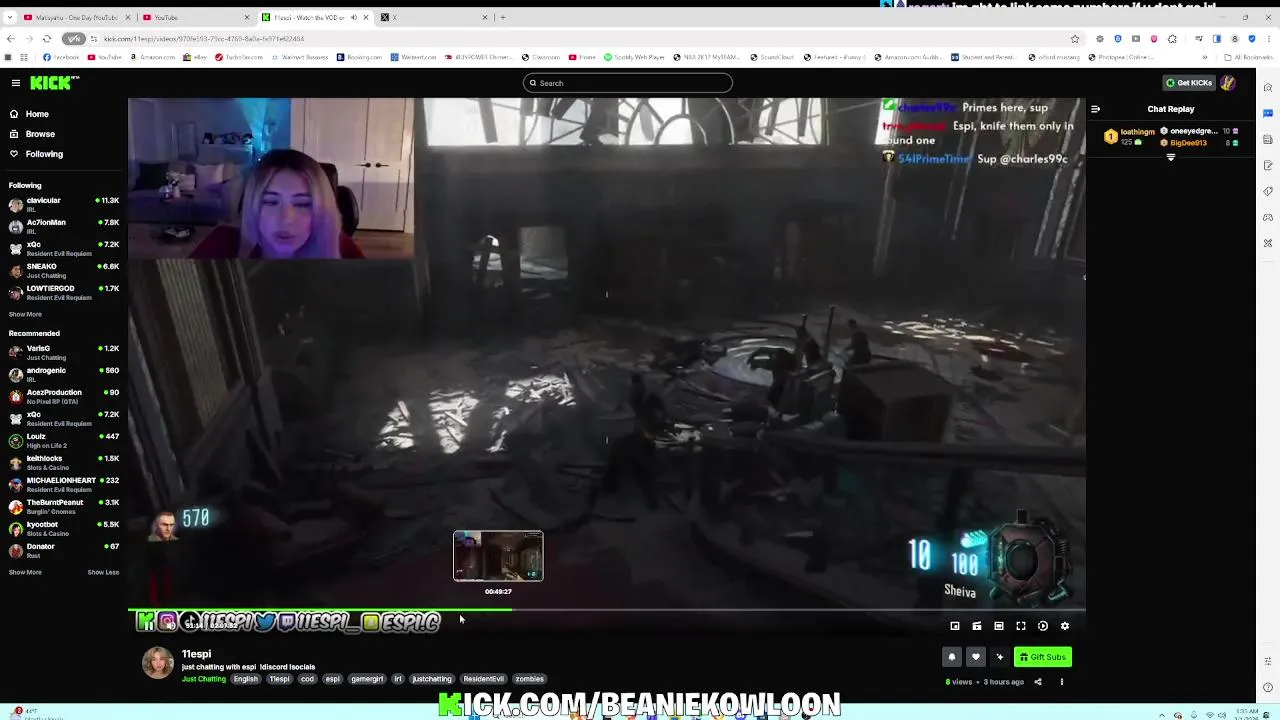Open more options three-dot menu
Viewport: 1280px width, 720px height.
[1062, 682]
